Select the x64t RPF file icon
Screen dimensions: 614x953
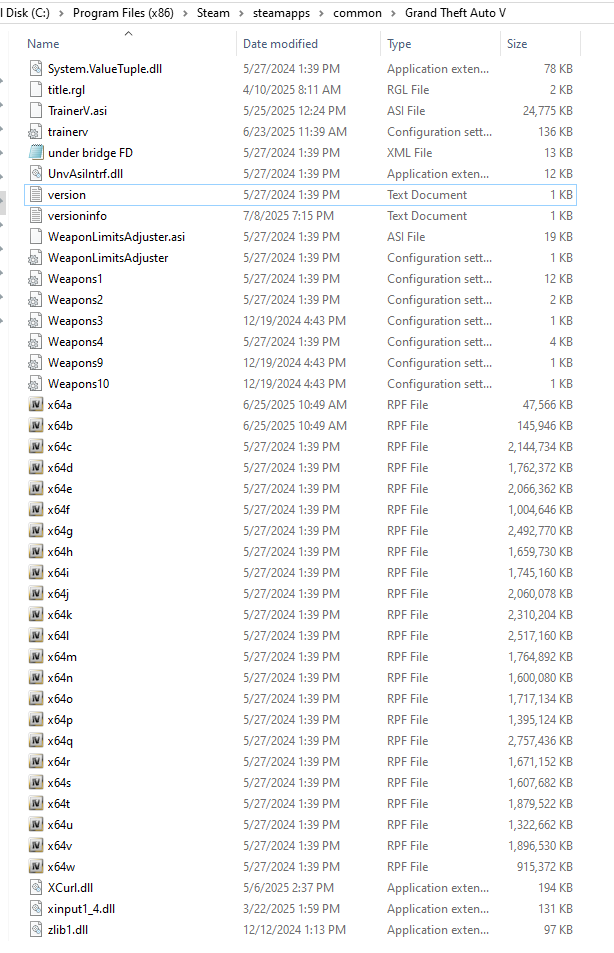click(36, 803)
